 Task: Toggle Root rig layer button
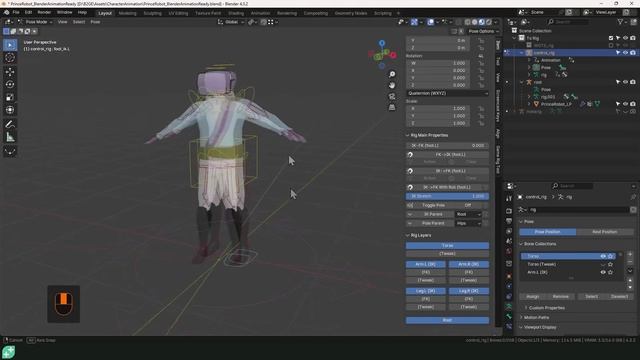(x=447, y=320)
